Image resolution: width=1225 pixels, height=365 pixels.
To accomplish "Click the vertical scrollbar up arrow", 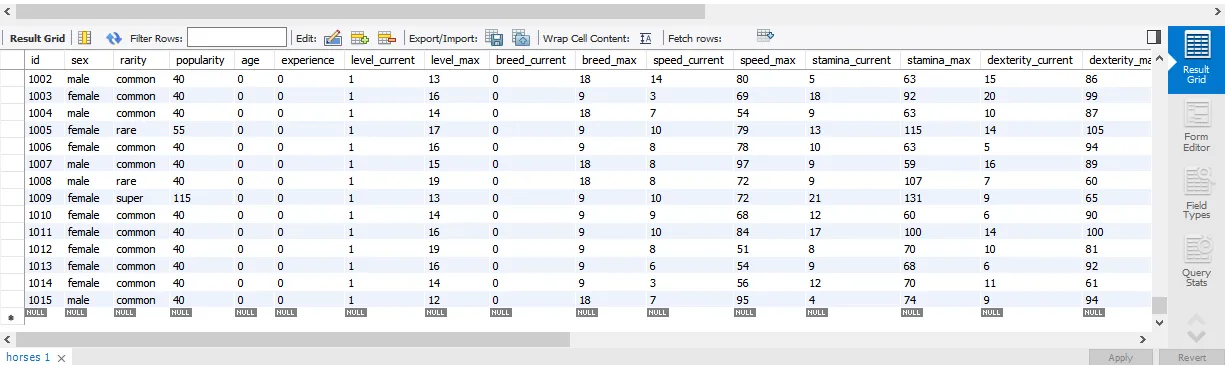I will click(1159, 57).
